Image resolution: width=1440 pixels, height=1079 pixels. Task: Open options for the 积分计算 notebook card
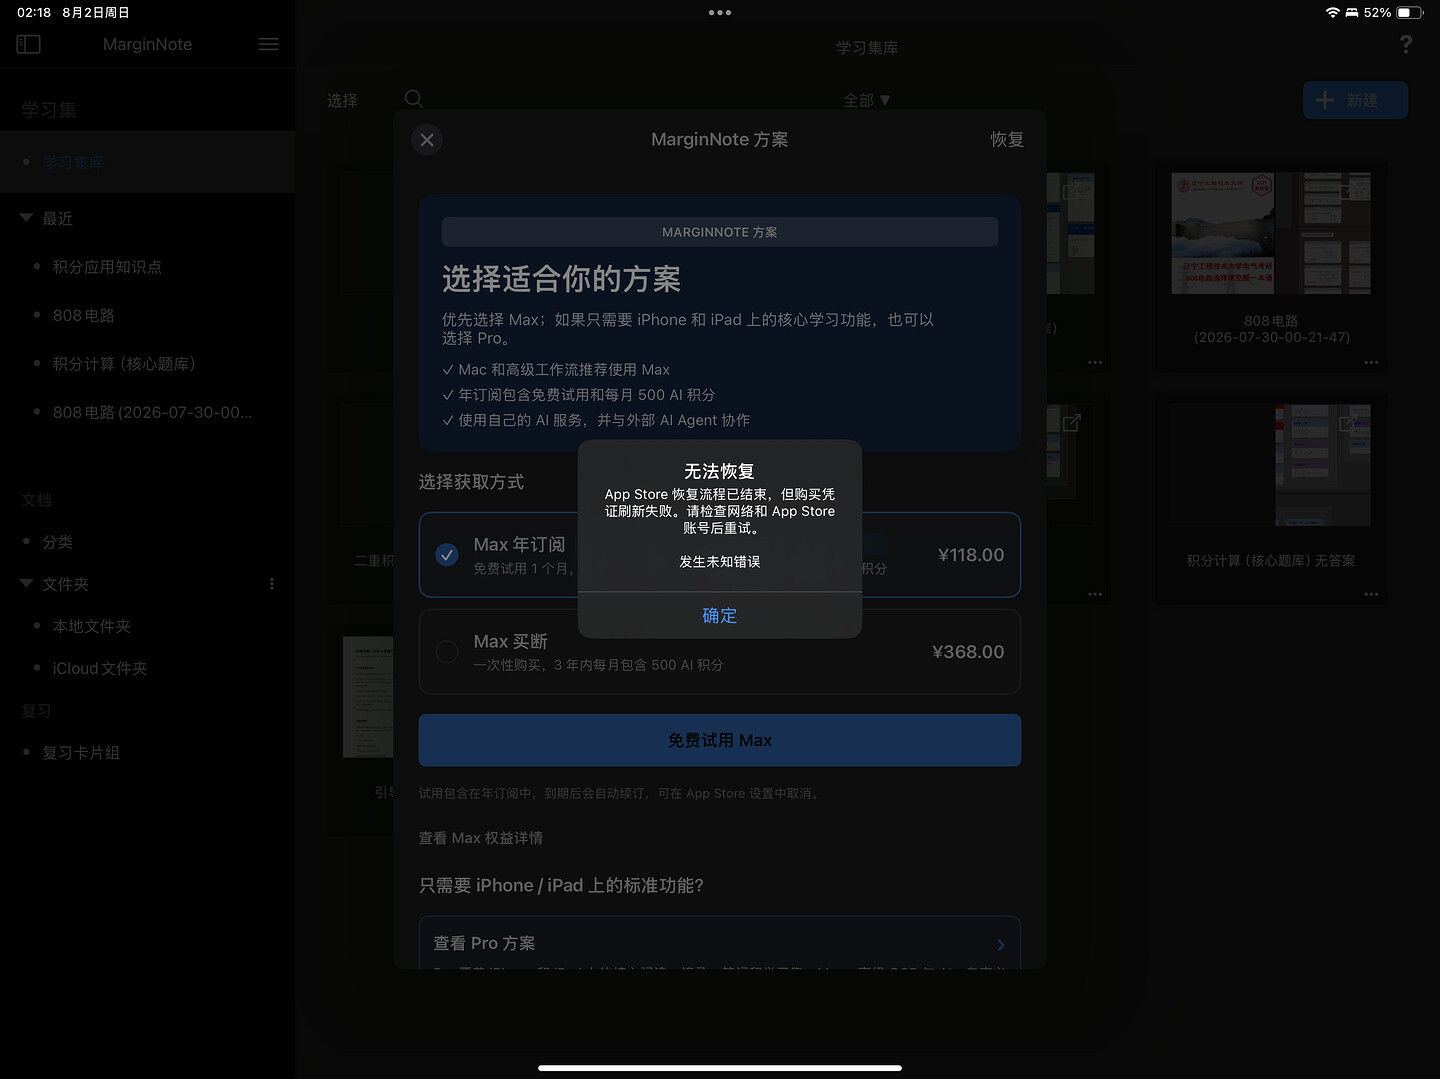tap(1371, 594)
